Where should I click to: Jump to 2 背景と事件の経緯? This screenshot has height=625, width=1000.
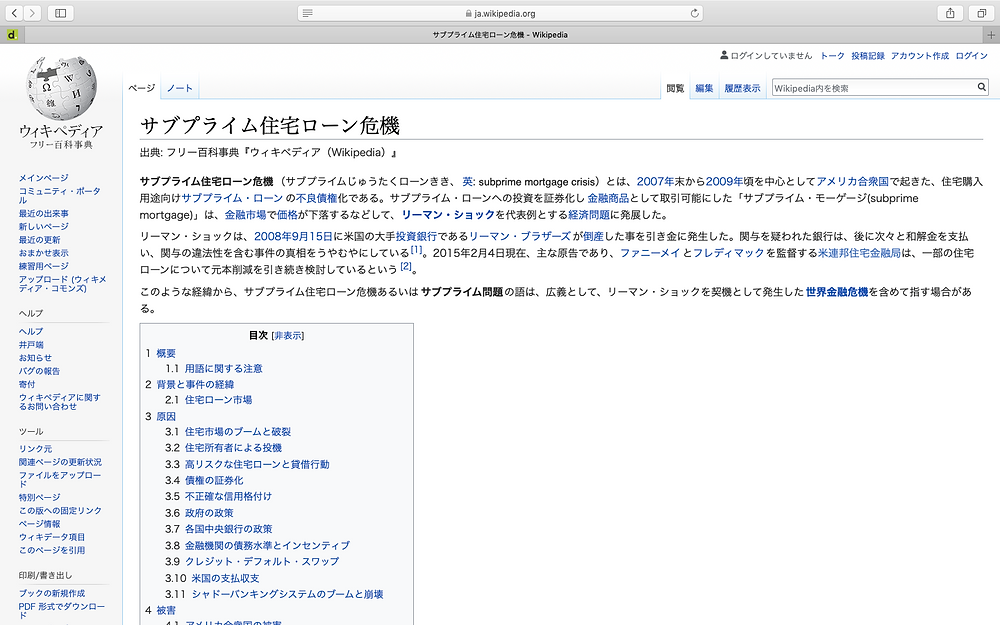pos(189,385)
